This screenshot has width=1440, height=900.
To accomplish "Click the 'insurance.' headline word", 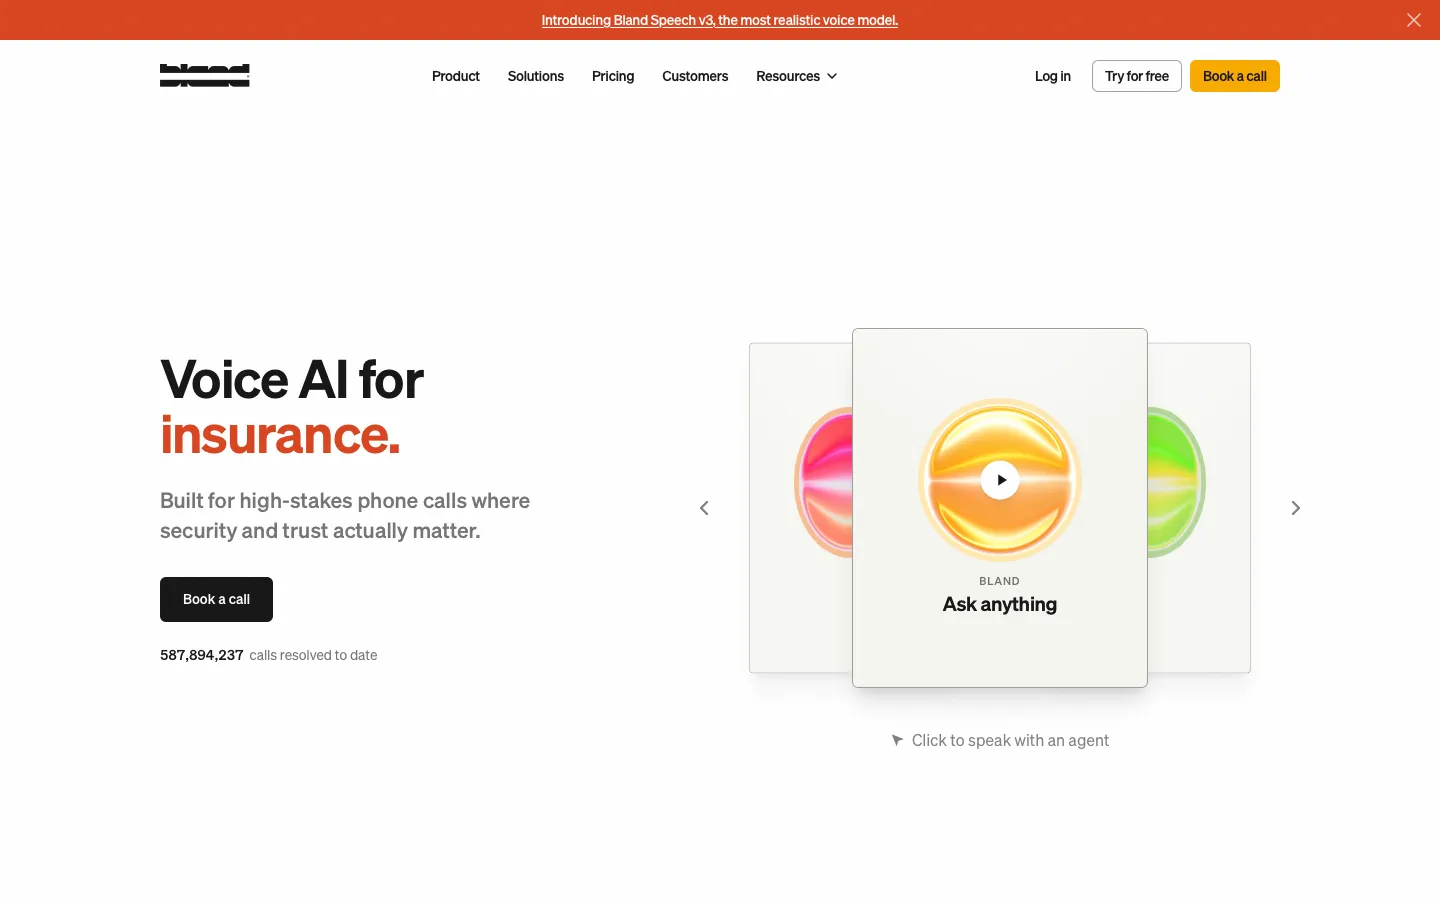I will click(x=280, y=435).
